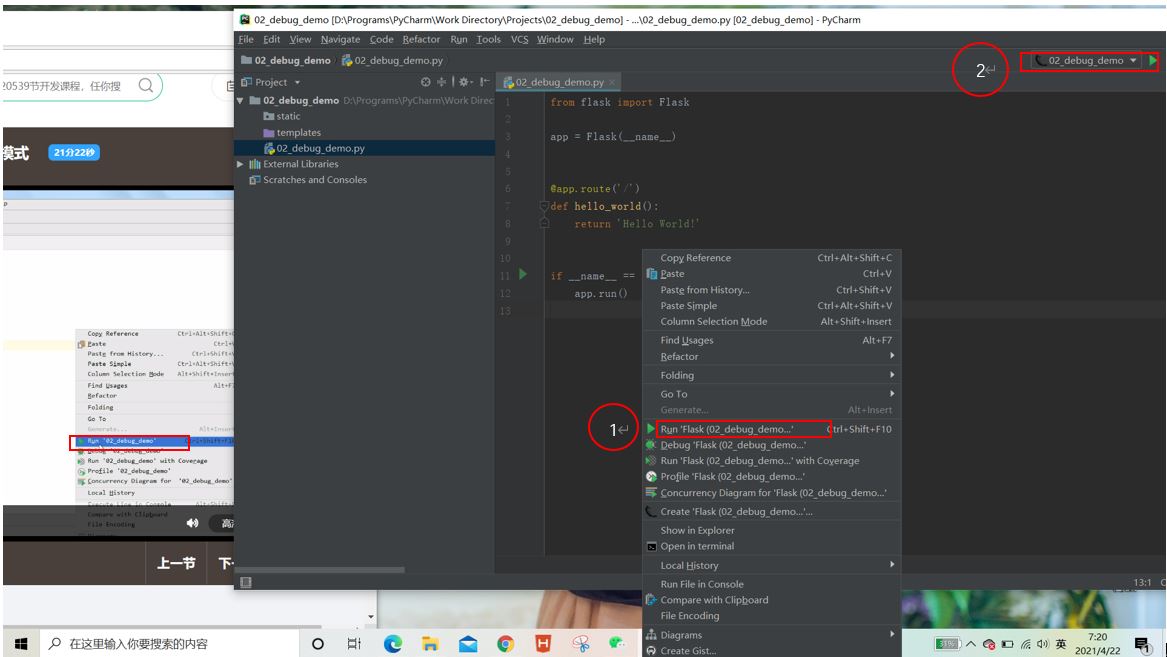
Task: Open the 02_debug_demo run configuration dropdown
Action: pyautogui.click(x=1086, y=60)
